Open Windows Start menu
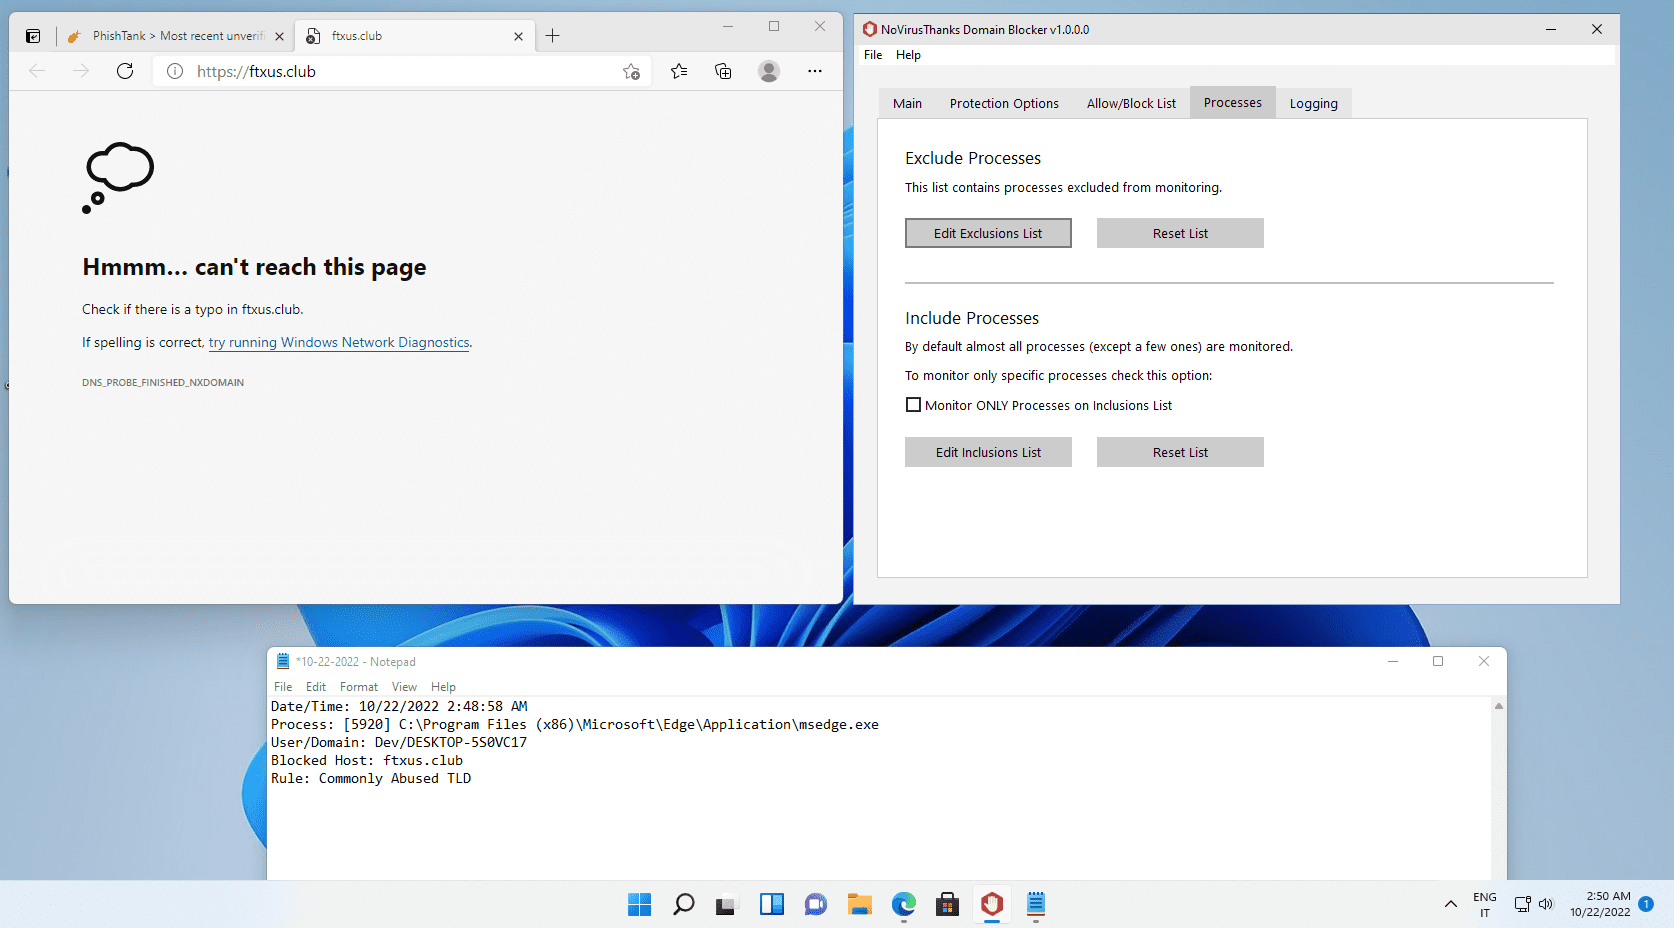 pos(639,904)
